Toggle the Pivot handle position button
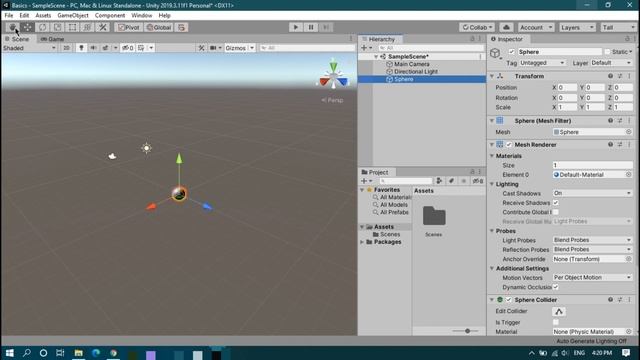Screen dimensions: 640x360 click(x=128, y=27)
